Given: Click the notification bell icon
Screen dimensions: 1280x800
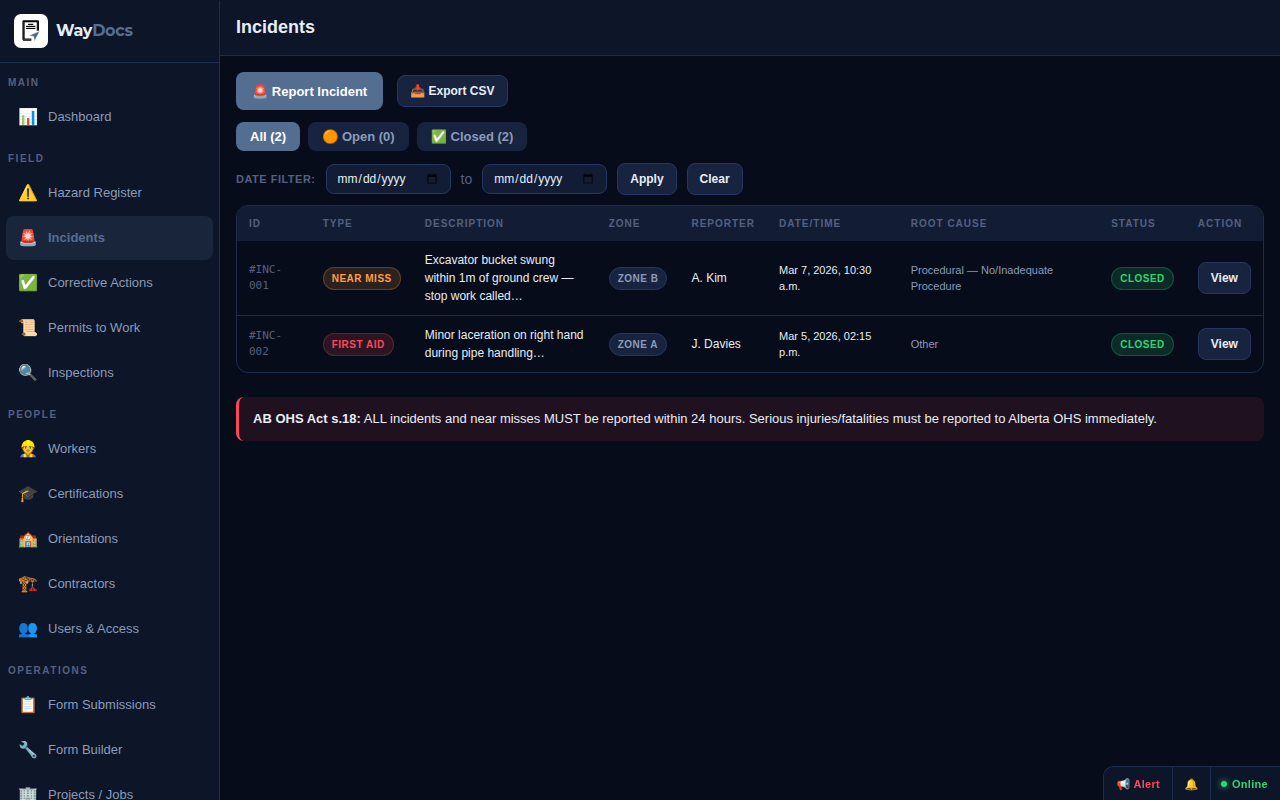Looking at the screenshot, I should click(x=1191, y=784).
